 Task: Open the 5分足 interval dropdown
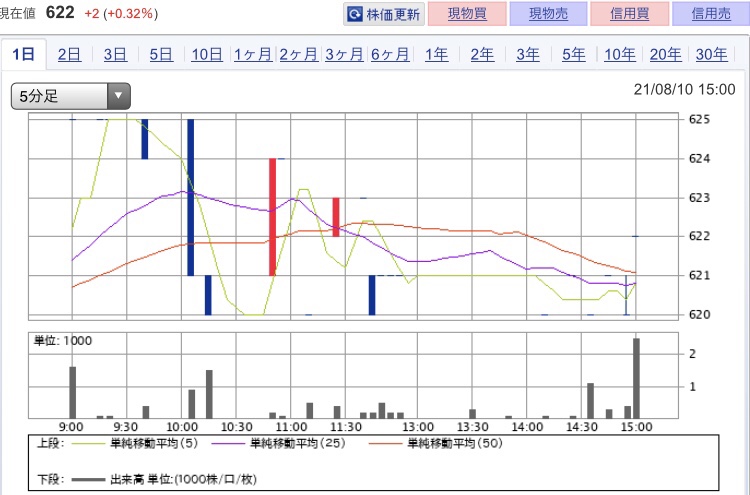pos(71,96)
